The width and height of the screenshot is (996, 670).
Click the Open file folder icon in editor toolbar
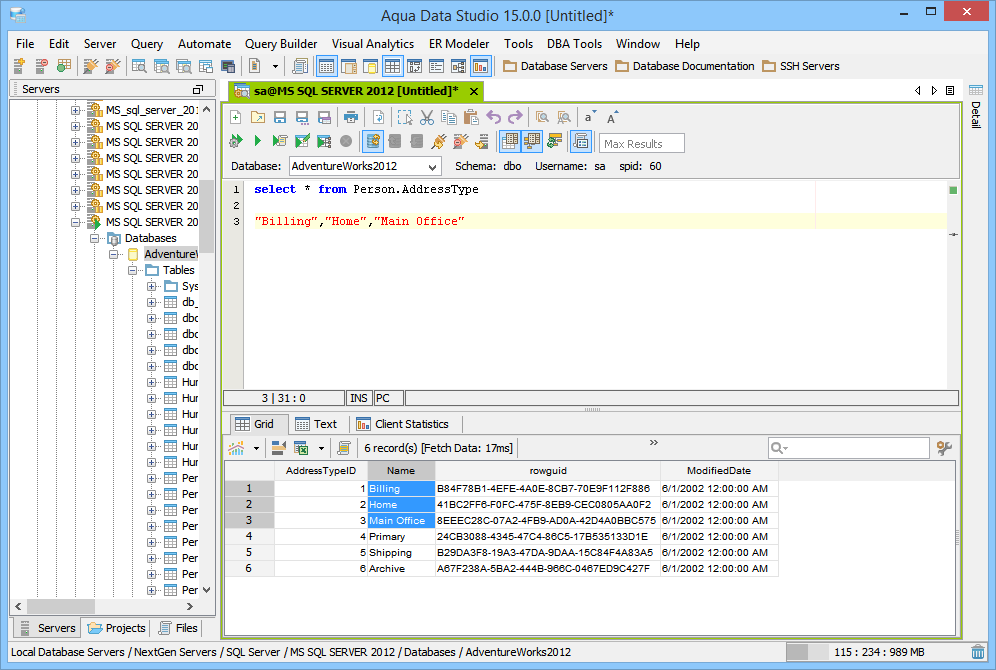click(258, 117)
